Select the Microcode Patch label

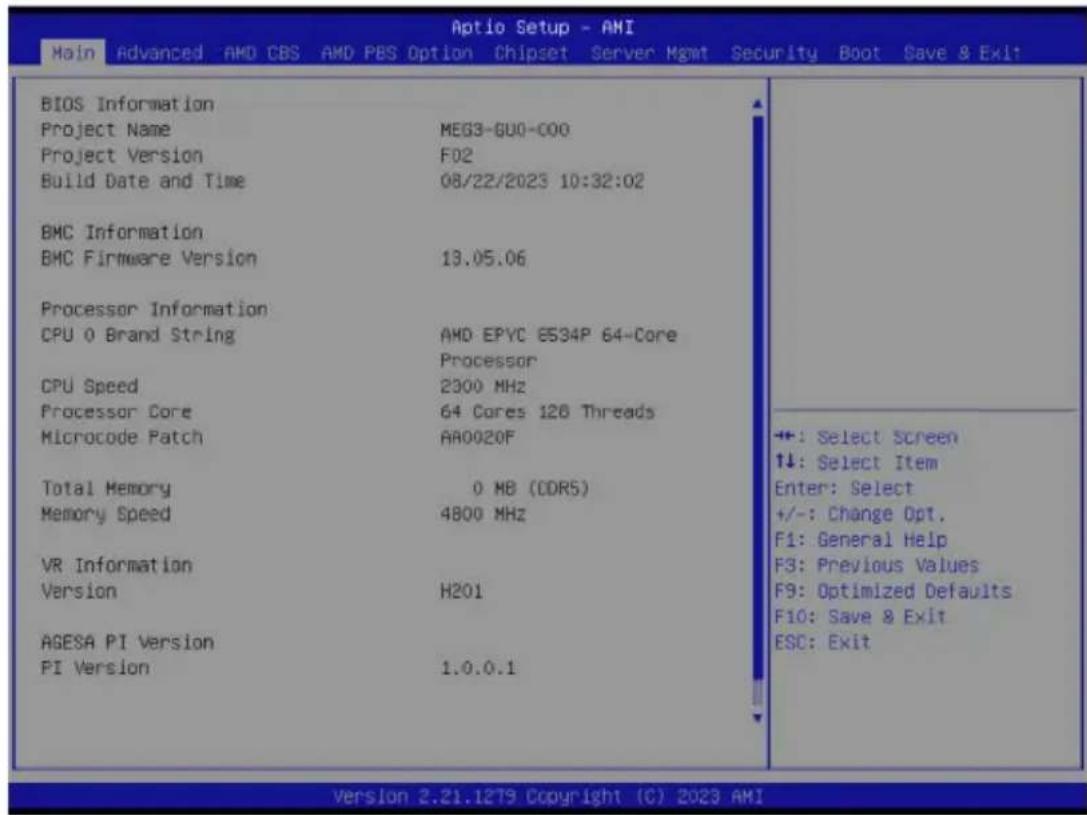pos(122,437)
